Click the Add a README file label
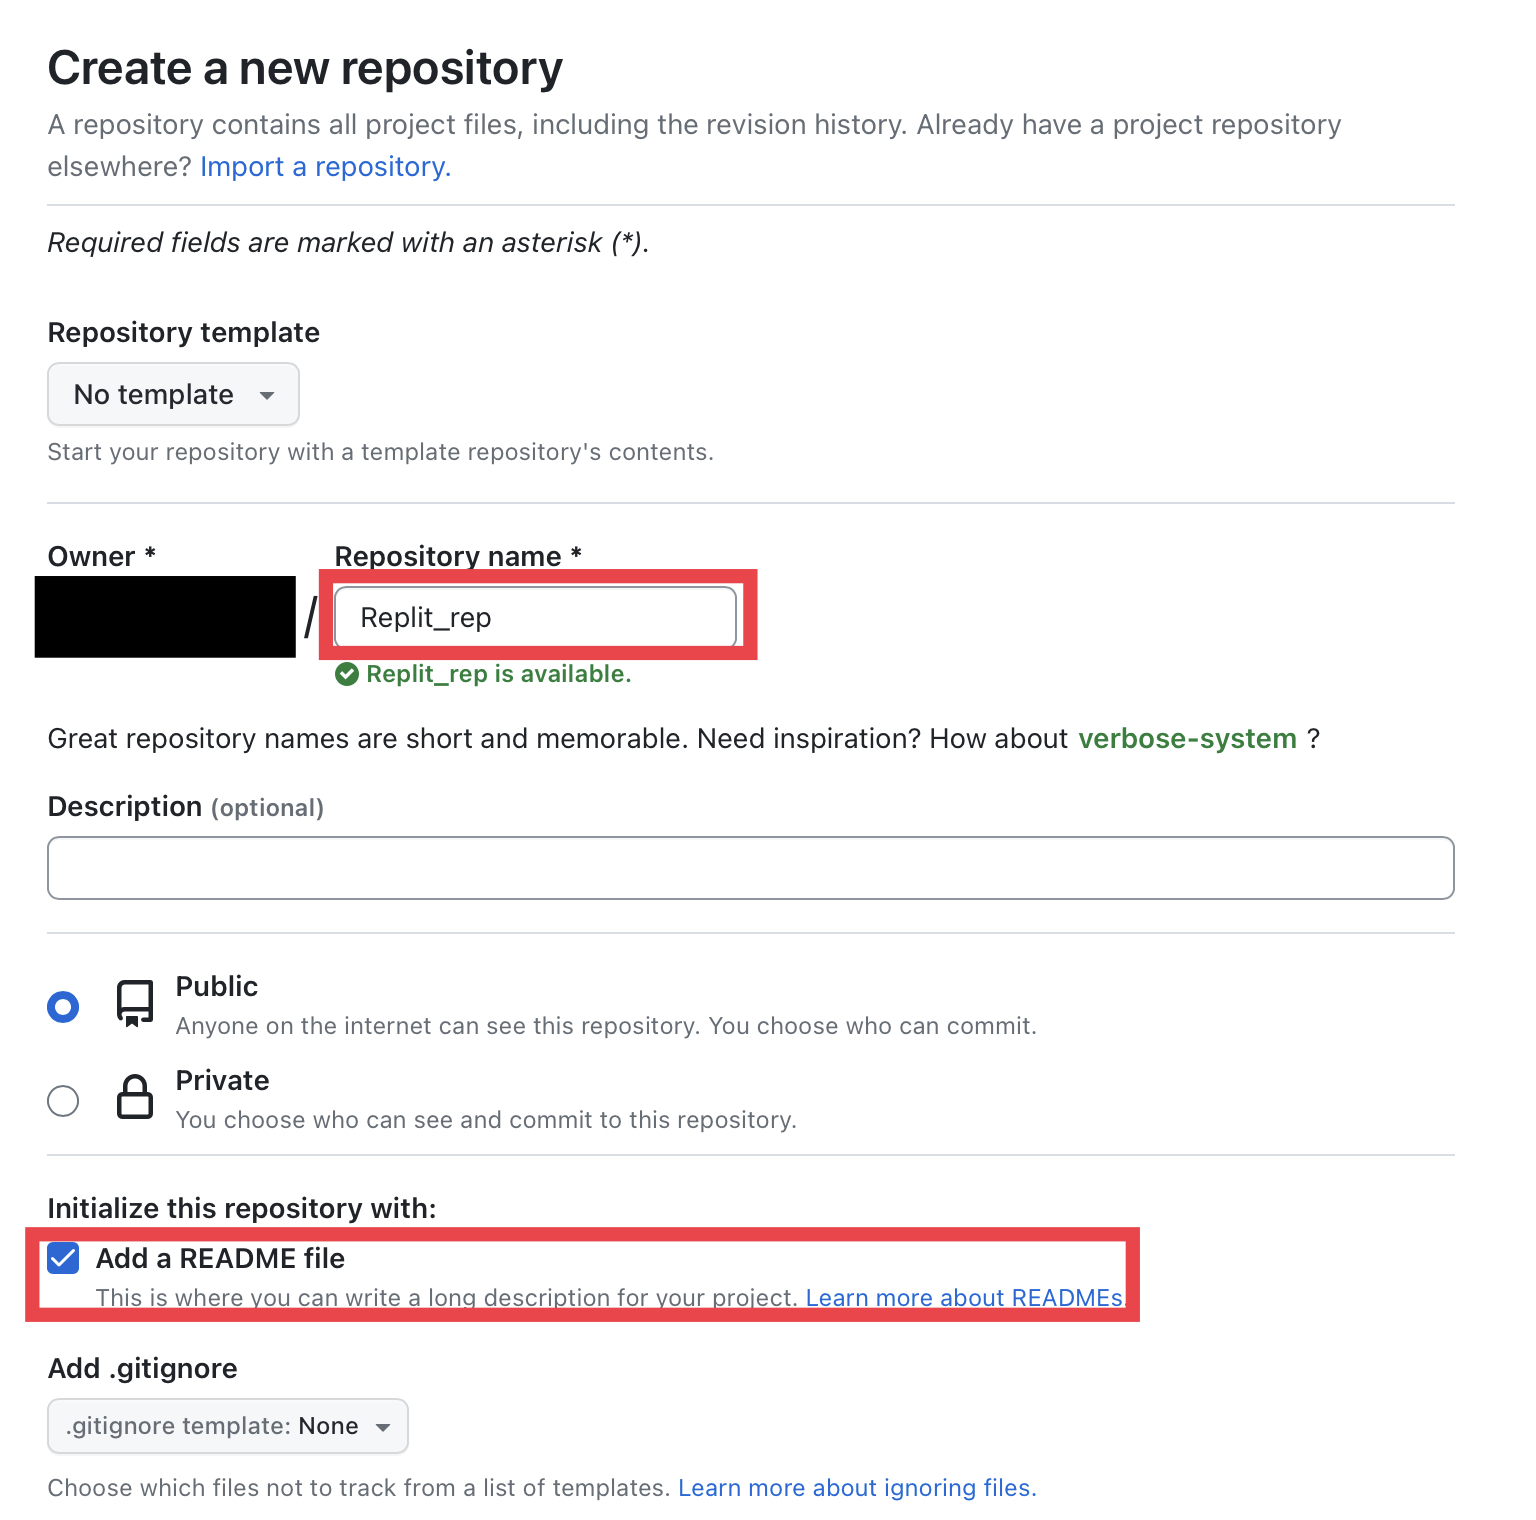The width and height of the screenshot is (1536, 1520). (220, 1258)
